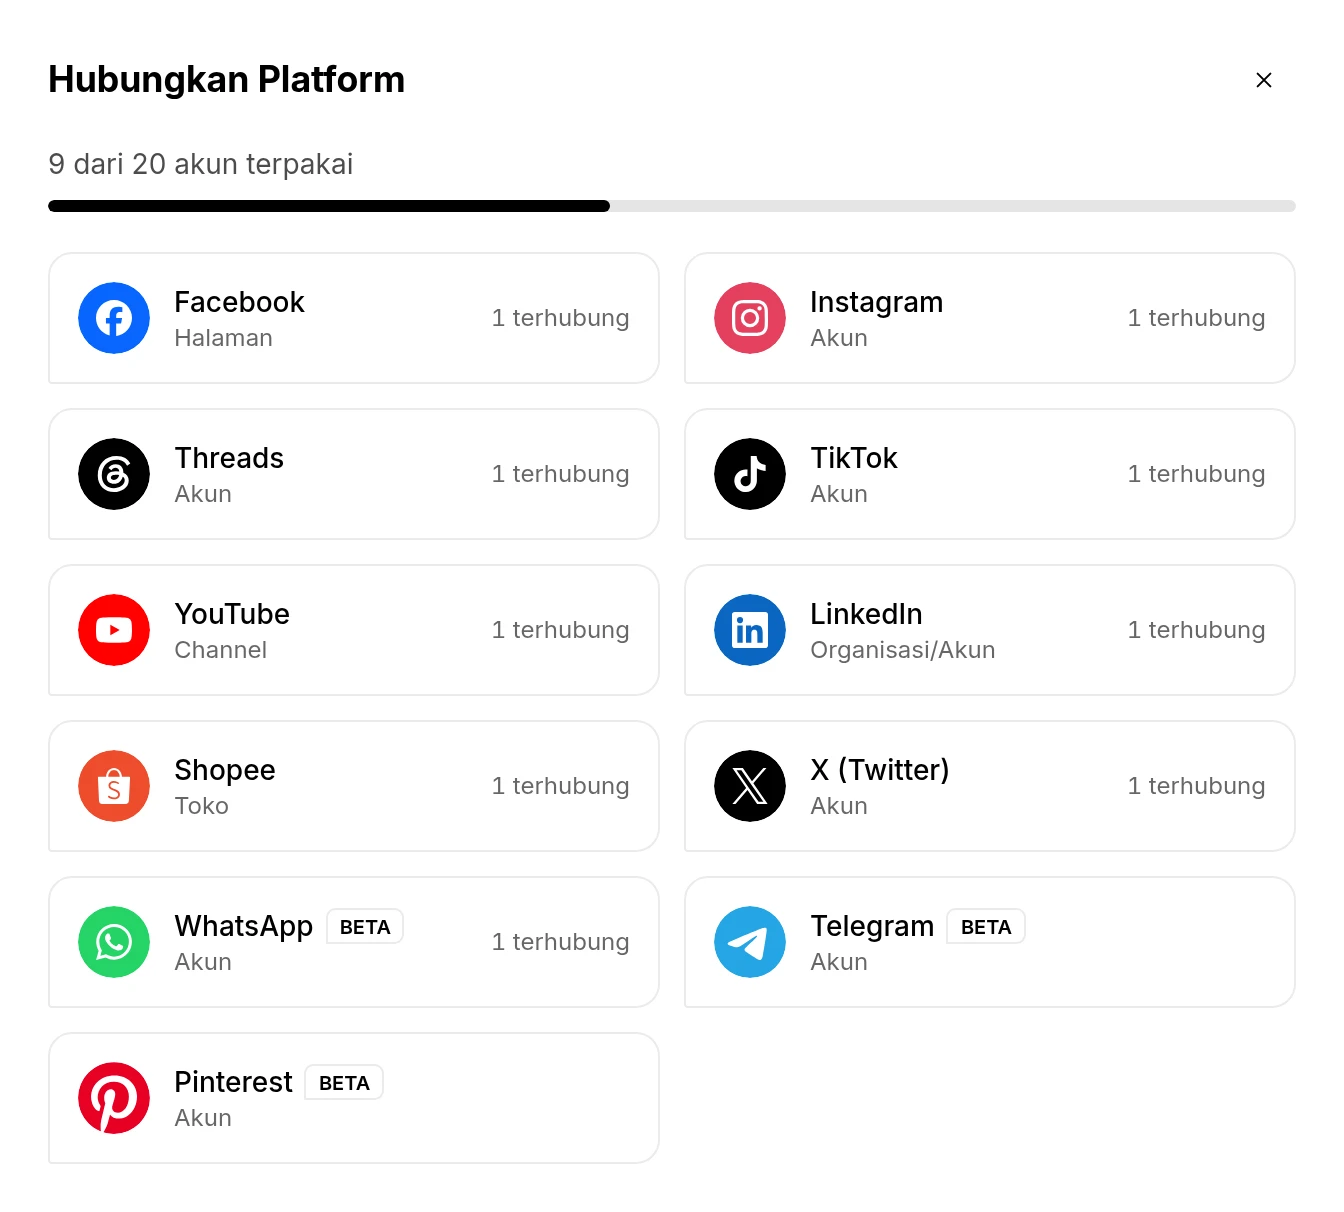Click the Instagram logo icon
1344x1212 pixels.
[750, 318]
